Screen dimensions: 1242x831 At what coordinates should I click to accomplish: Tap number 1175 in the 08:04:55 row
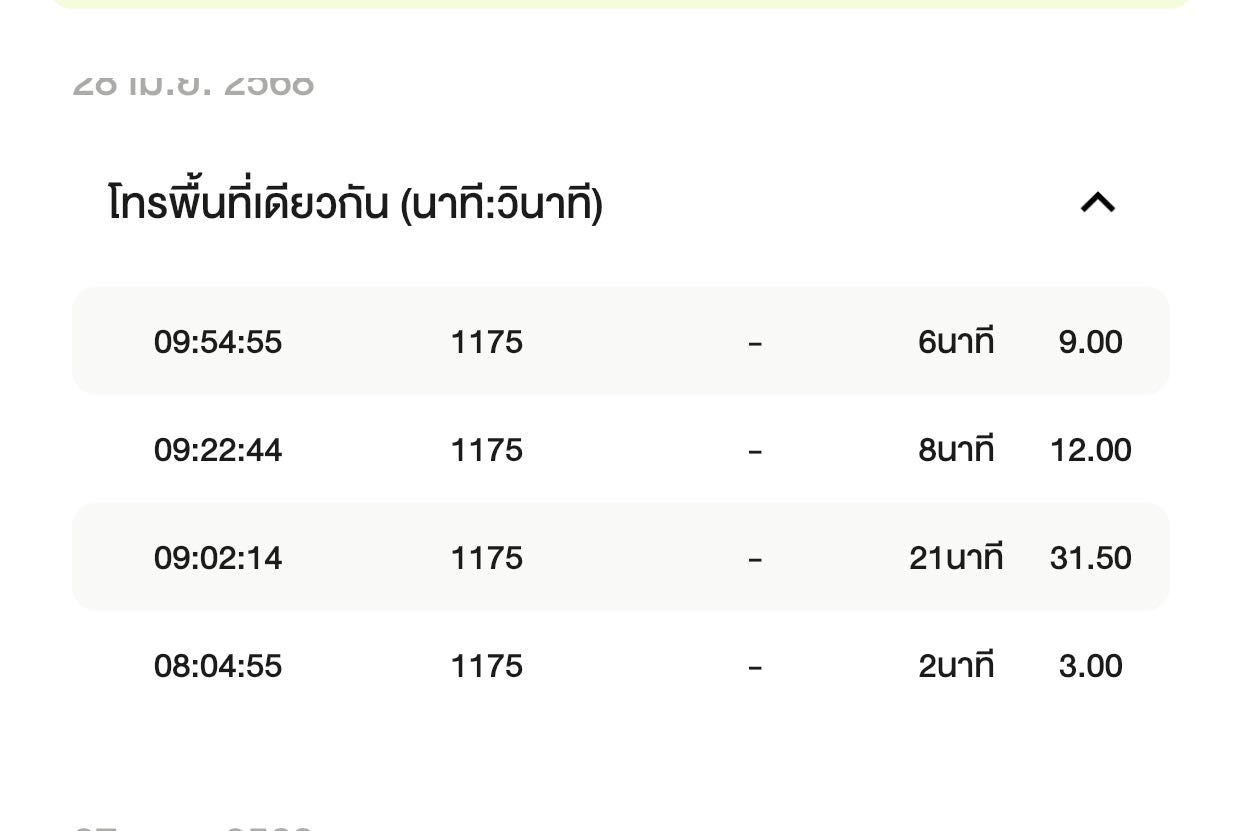[487, 666]
